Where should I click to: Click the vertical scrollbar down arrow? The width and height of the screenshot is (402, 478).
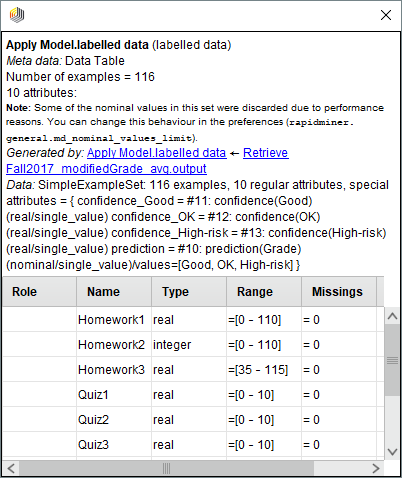(x=392, y=452)
